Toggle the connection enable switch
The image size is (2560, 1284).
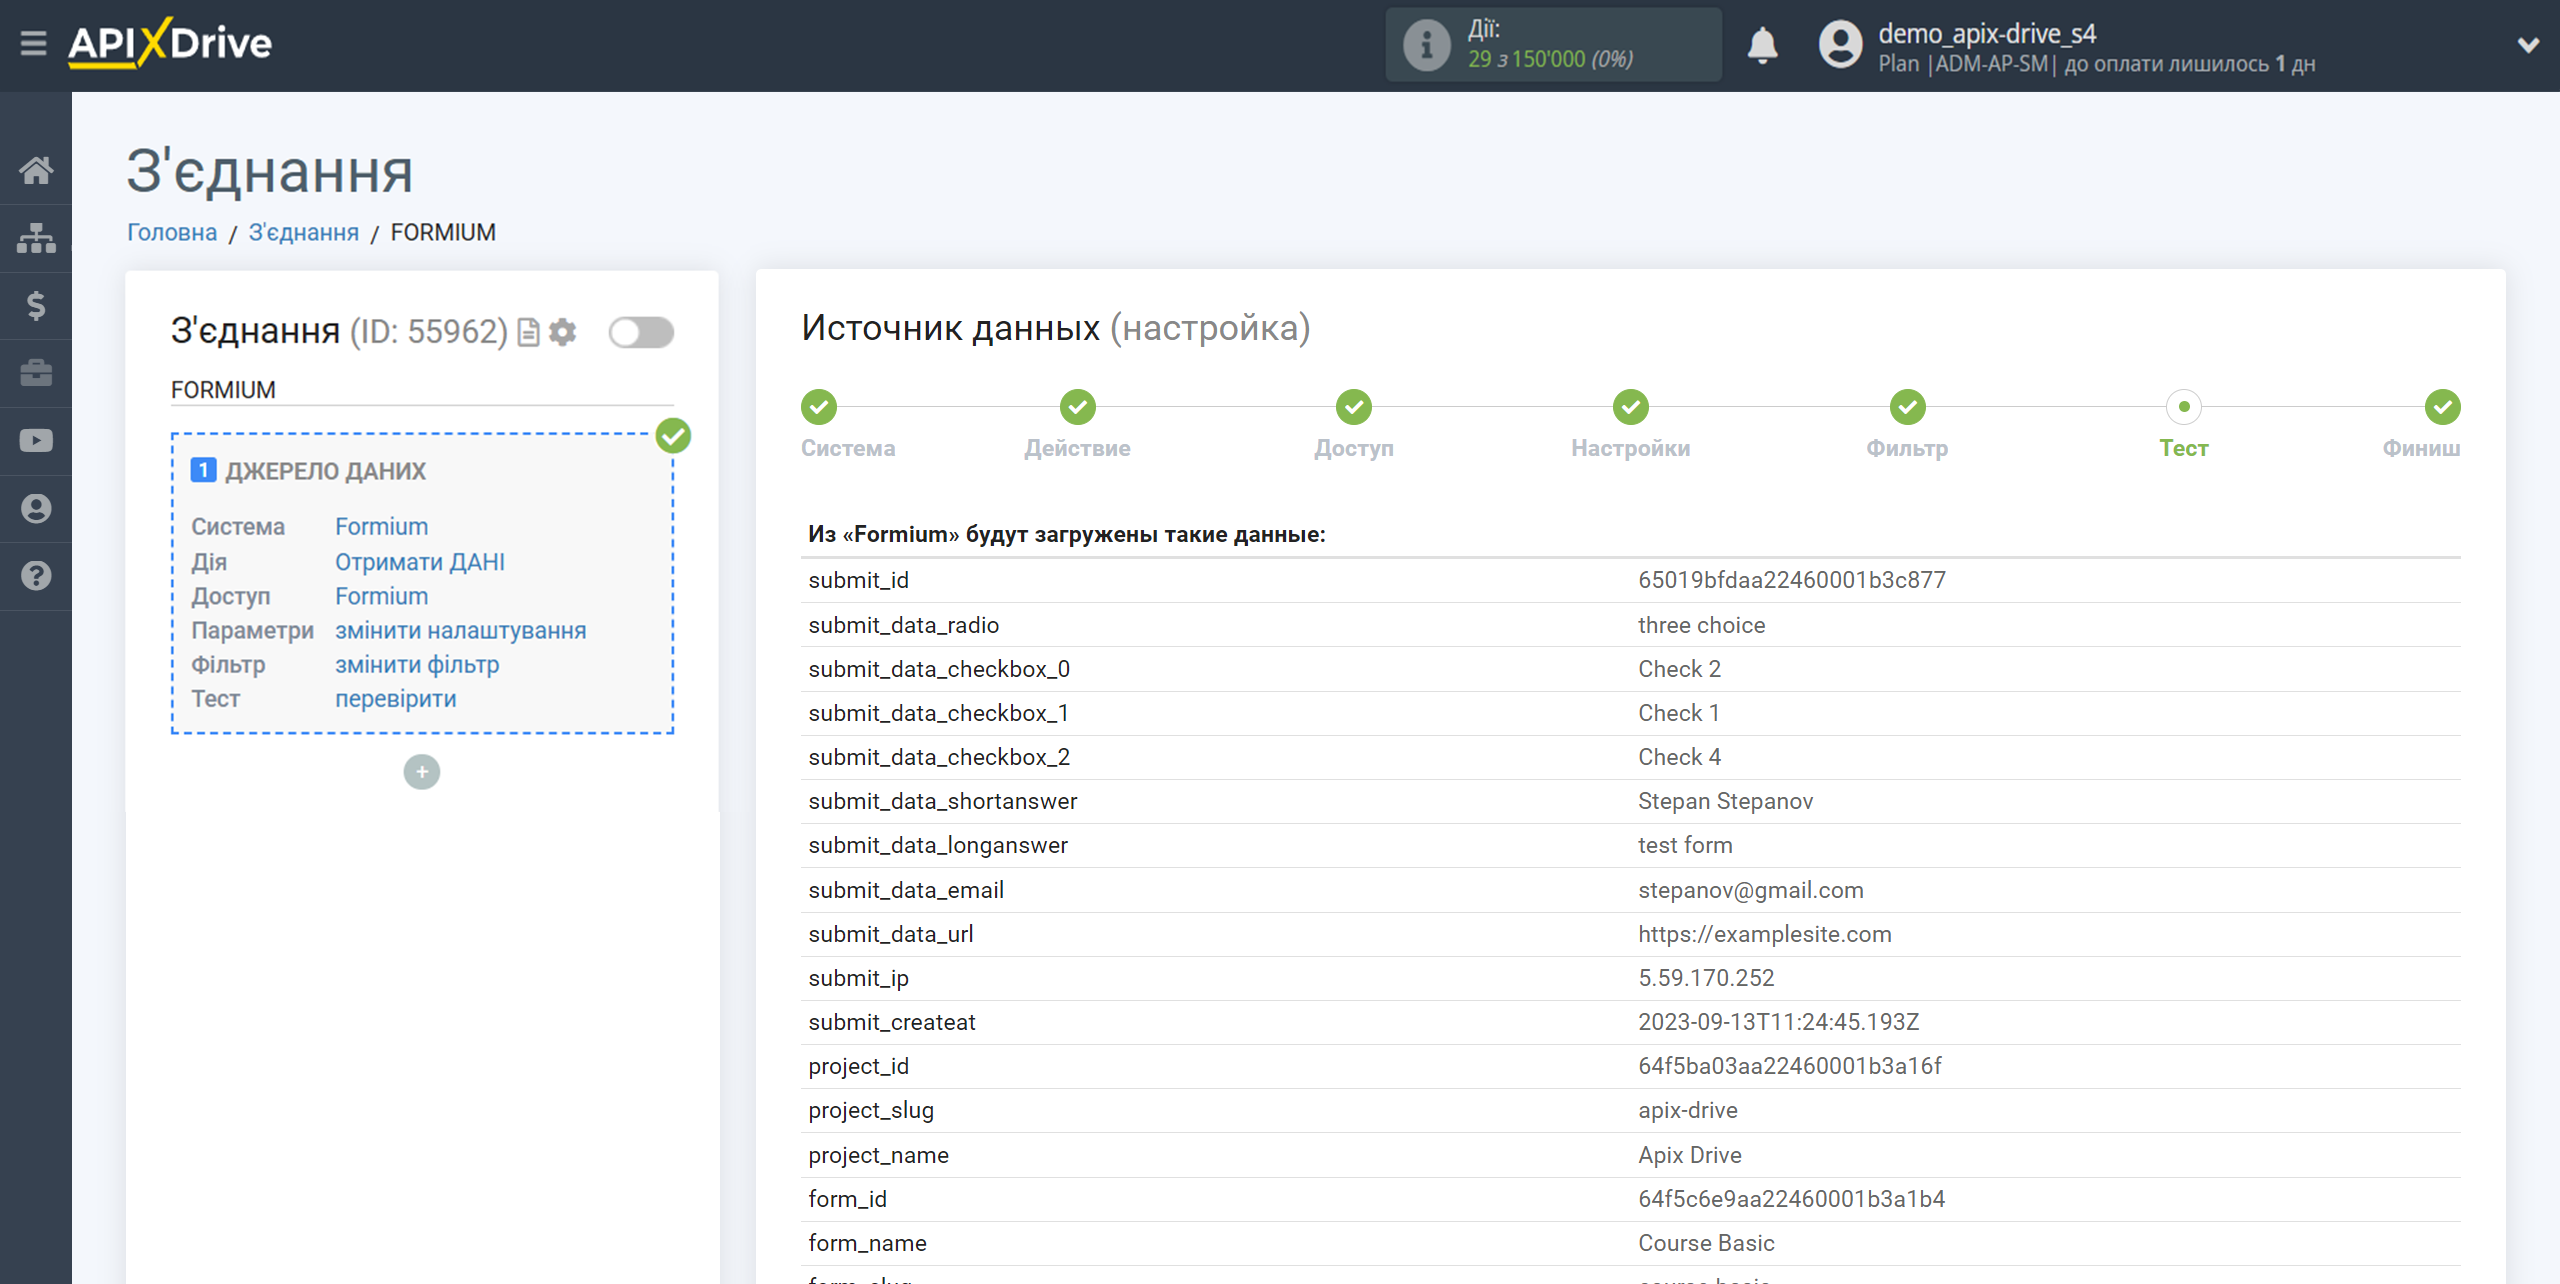(641, 332)
